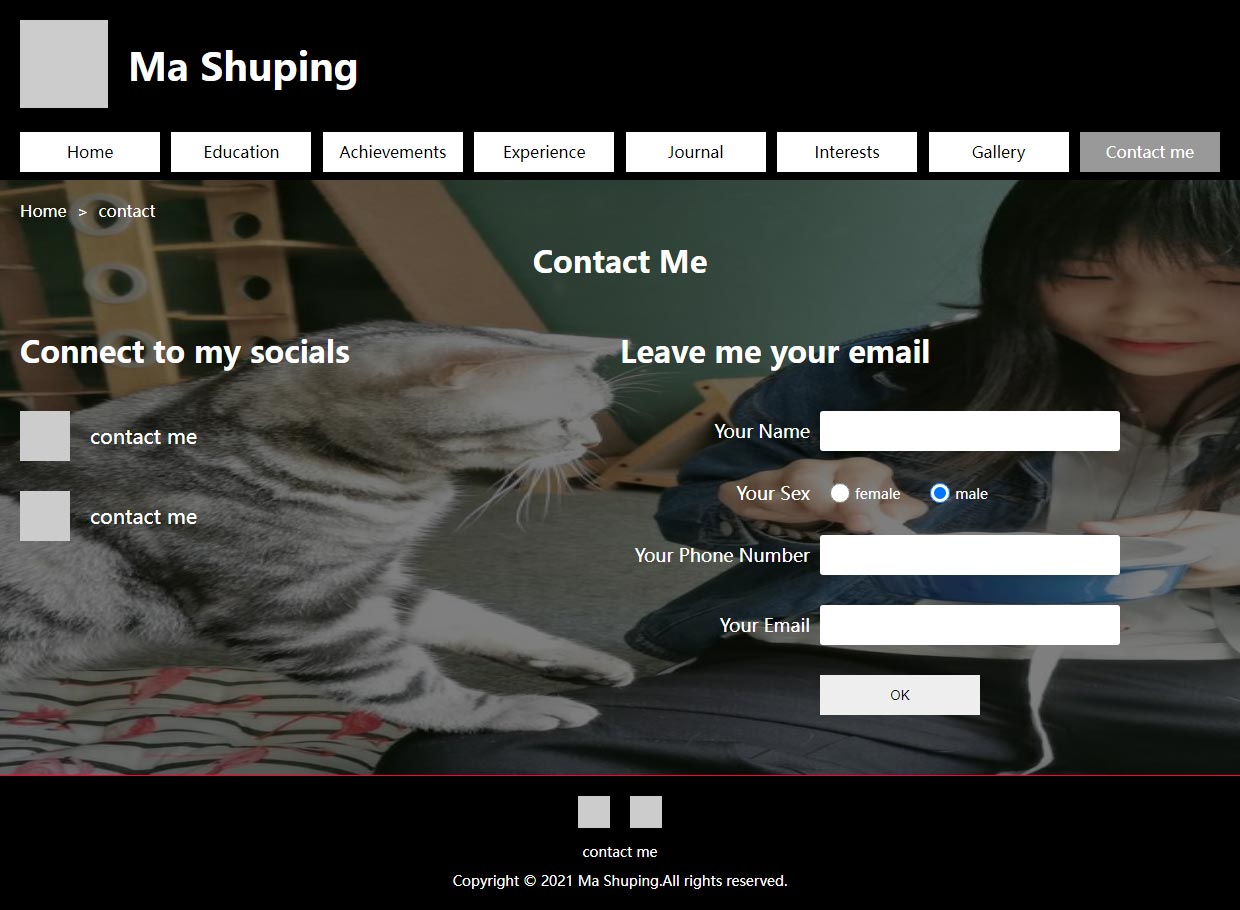The width and height of the screenshot is (1240, 910).
Task: Open the Gallery tab
Action: pos(999,152)
